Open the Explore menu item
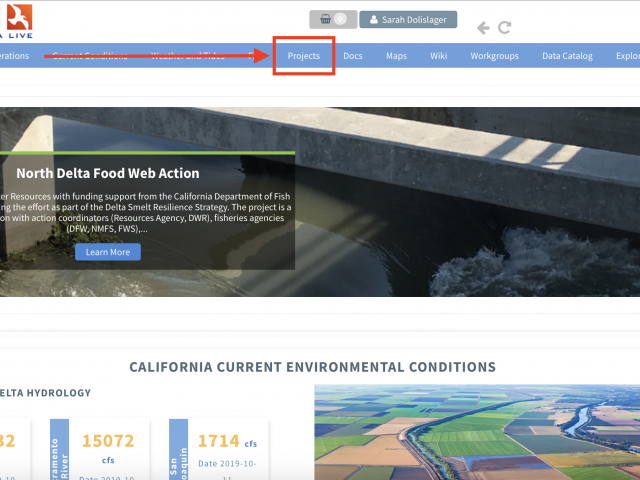This screenshot has height=480, width=640. click(x=628, y=56)
